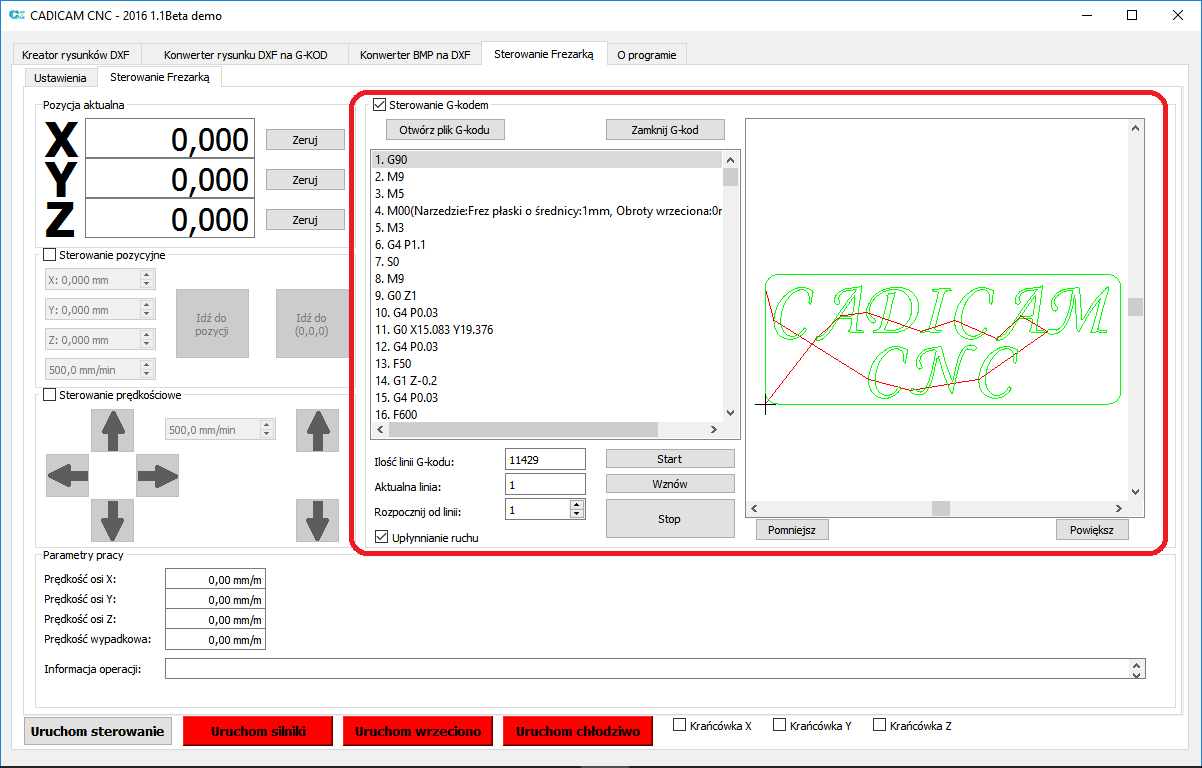Zero the Y axis with Zeruj

pyautogui.click(x=305, y=180)
